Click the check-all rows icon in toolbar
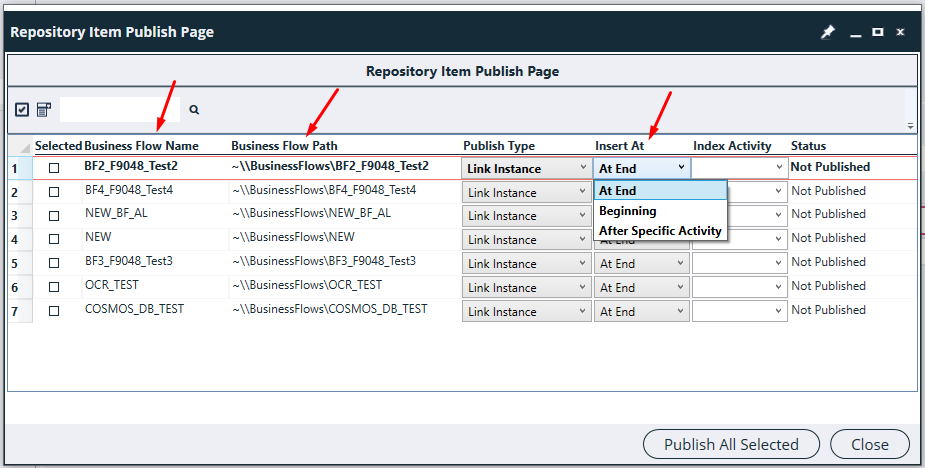This screenshot has width=925, height=468. pyautogui.click(x=22, y=110)
